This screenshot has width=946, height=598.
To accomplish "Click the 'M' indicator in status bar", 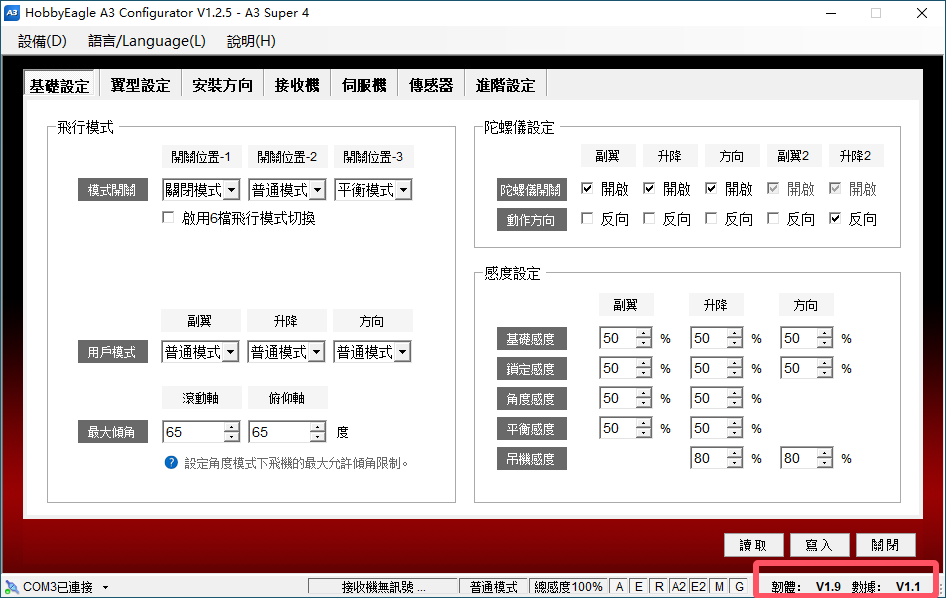I will [719, 587].
